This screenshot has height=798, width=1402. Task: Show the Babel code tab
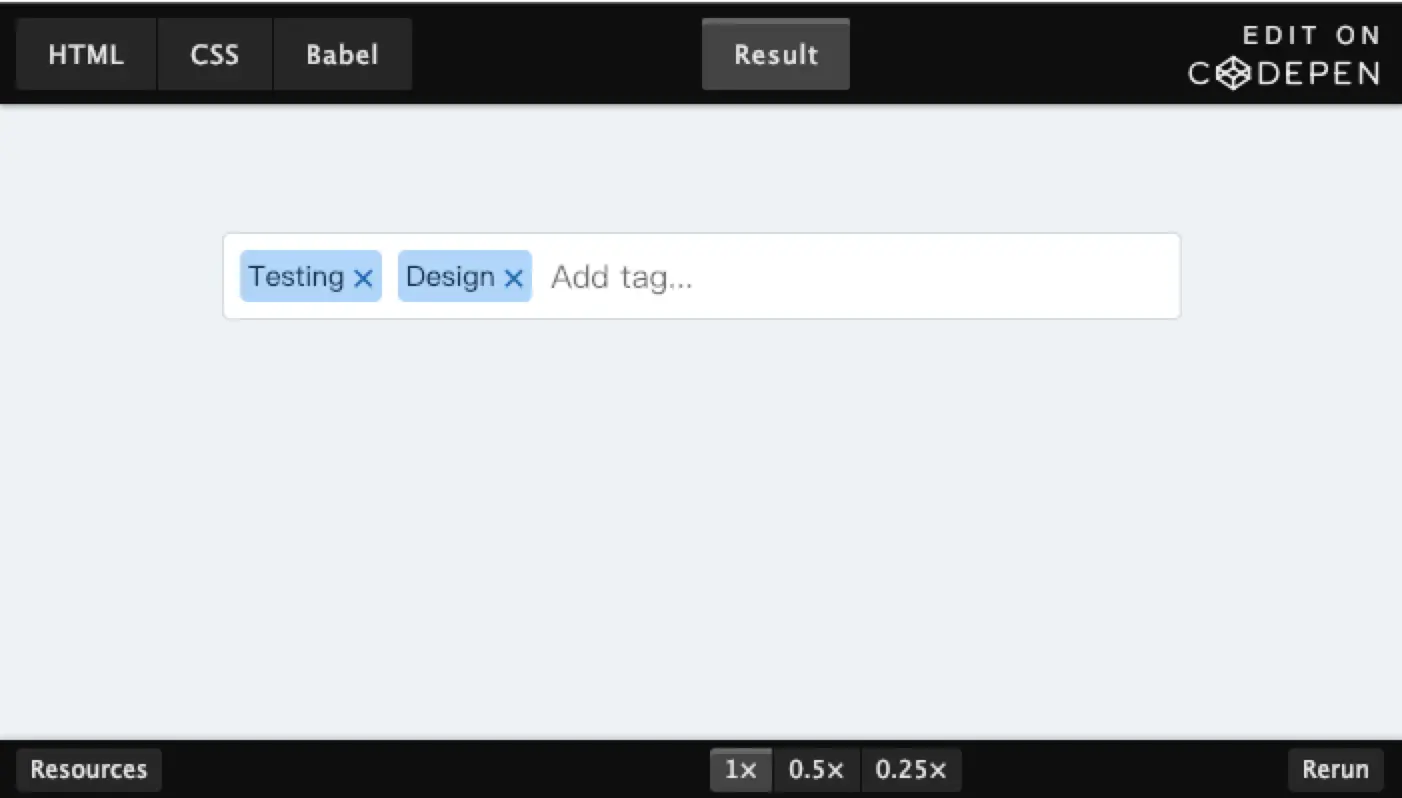click(342, 54)
